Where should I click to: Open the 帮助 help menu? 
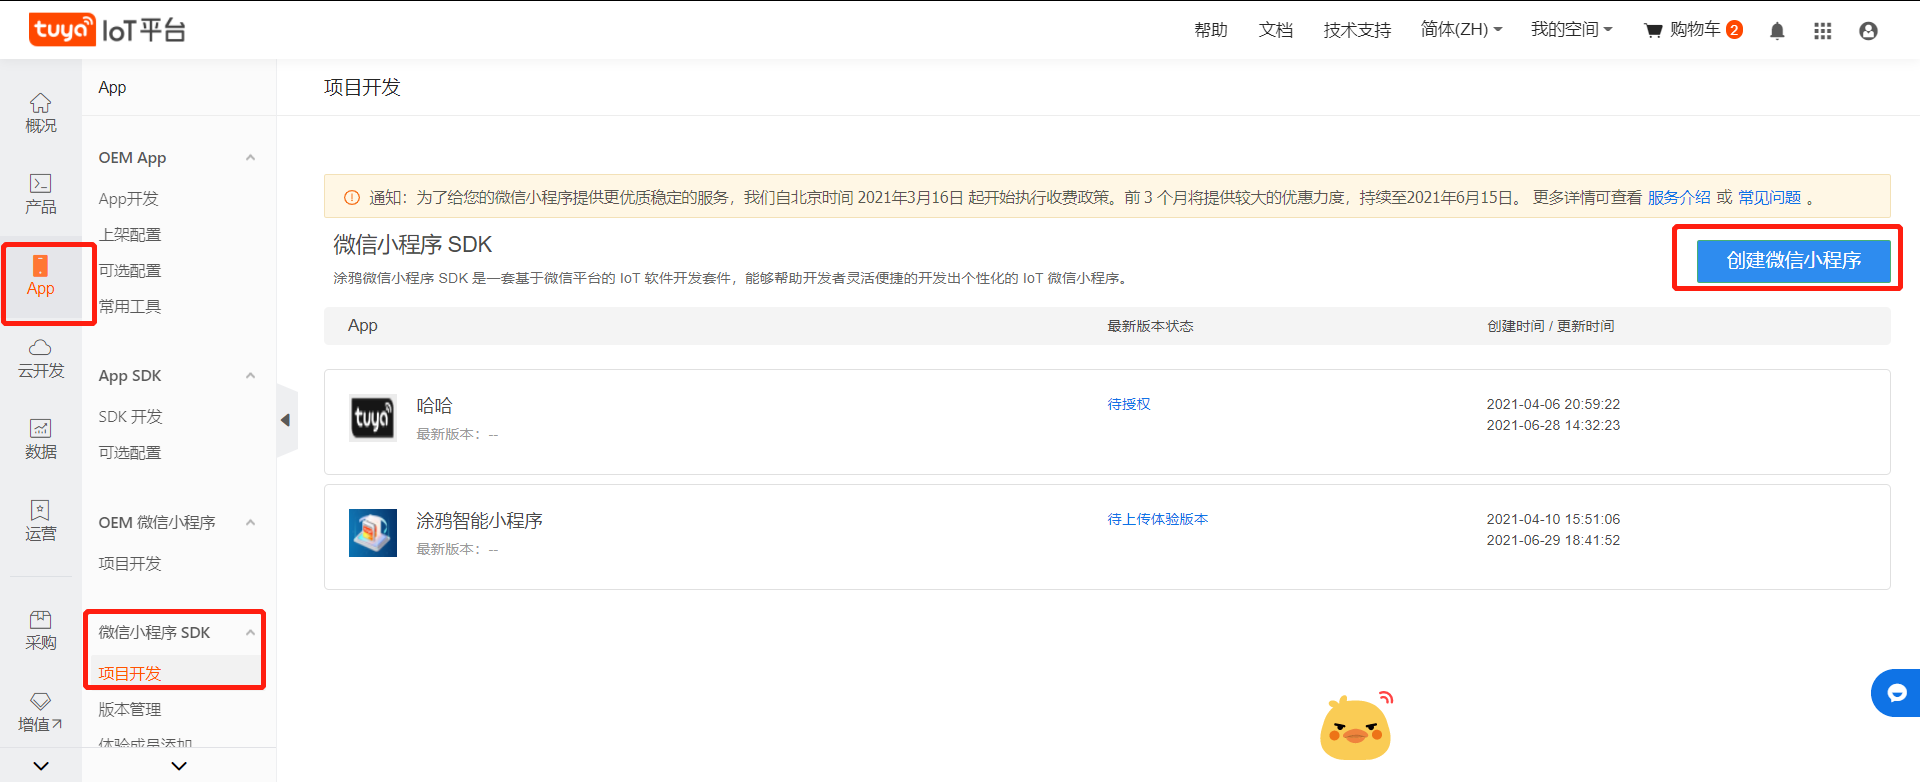tap(1211, 30)
